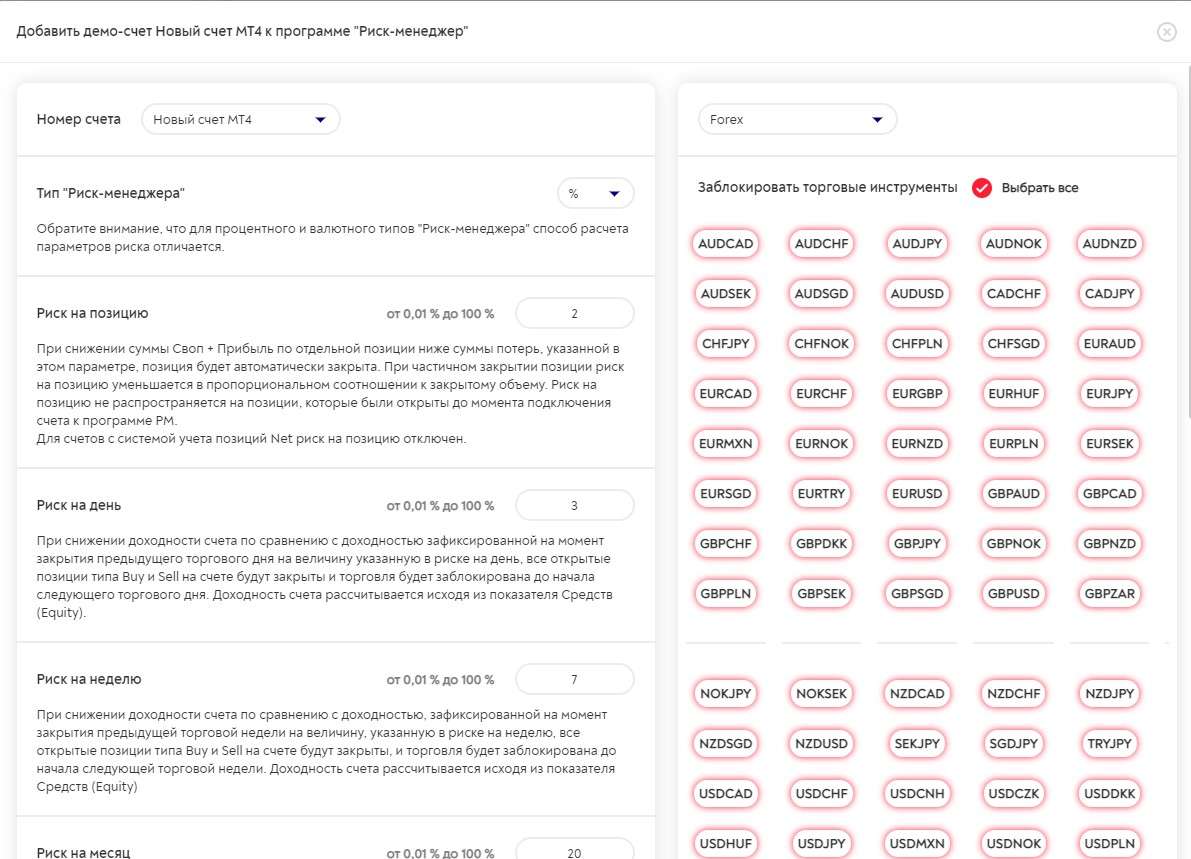The height and width of the screenshot is (859, 1191).
Task: Toggle blocking of the AUDNZD instrument
Action: [1110, 244]
